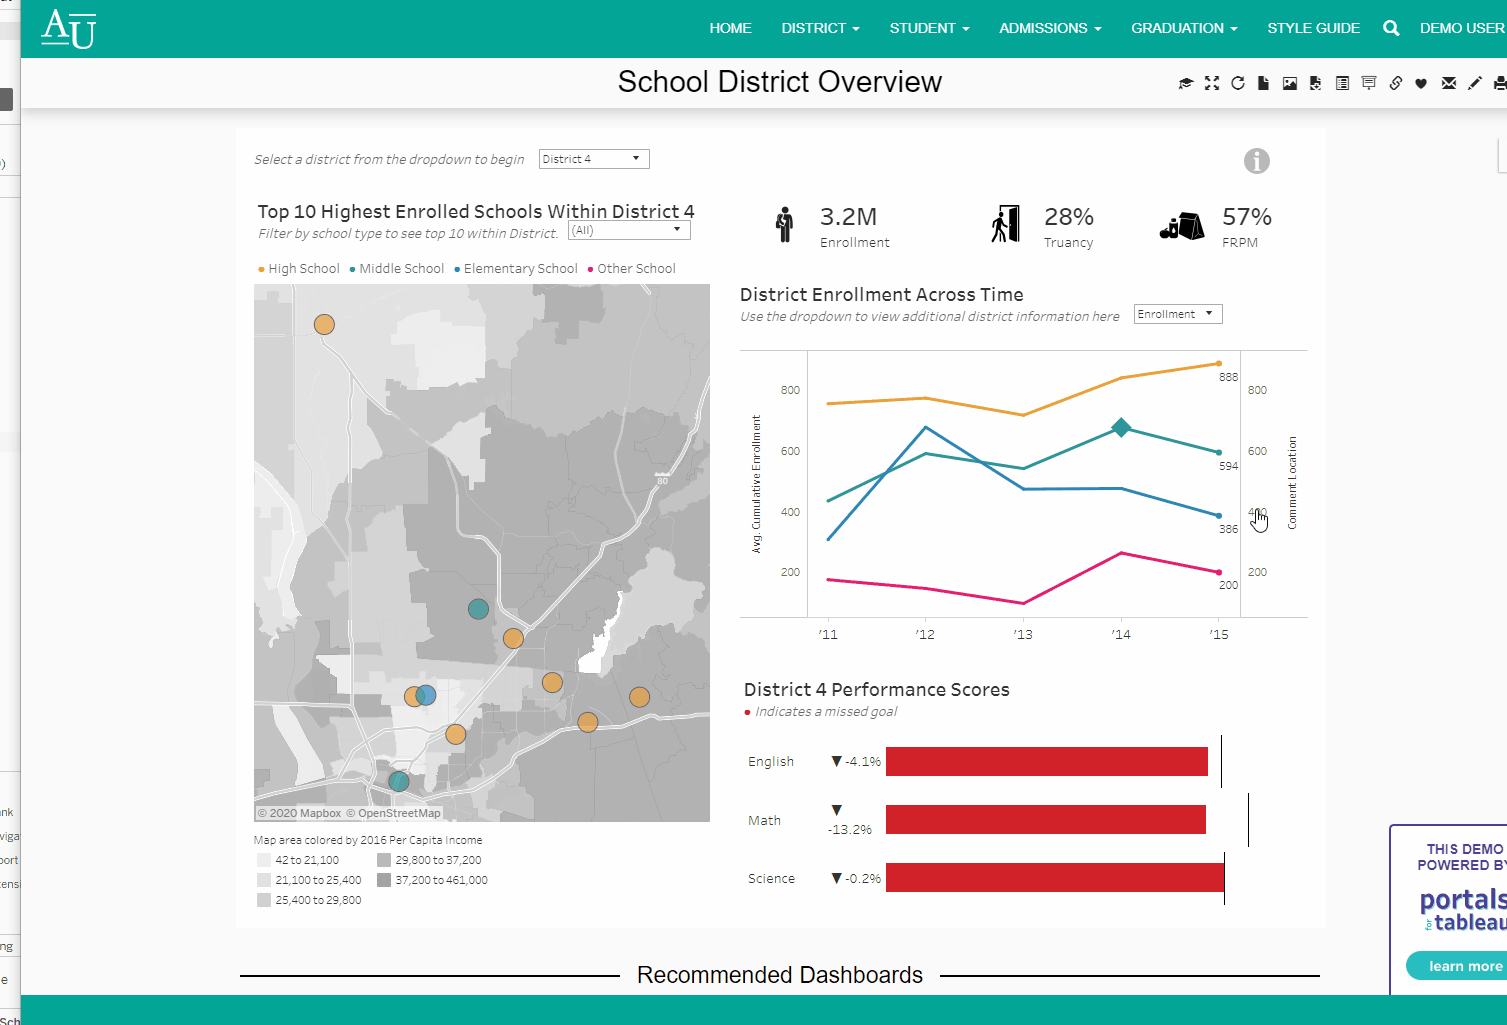Viewport: 1507px width, 1025px height.
Task: Click the red English performance bar
Action: pos(1046,762)
